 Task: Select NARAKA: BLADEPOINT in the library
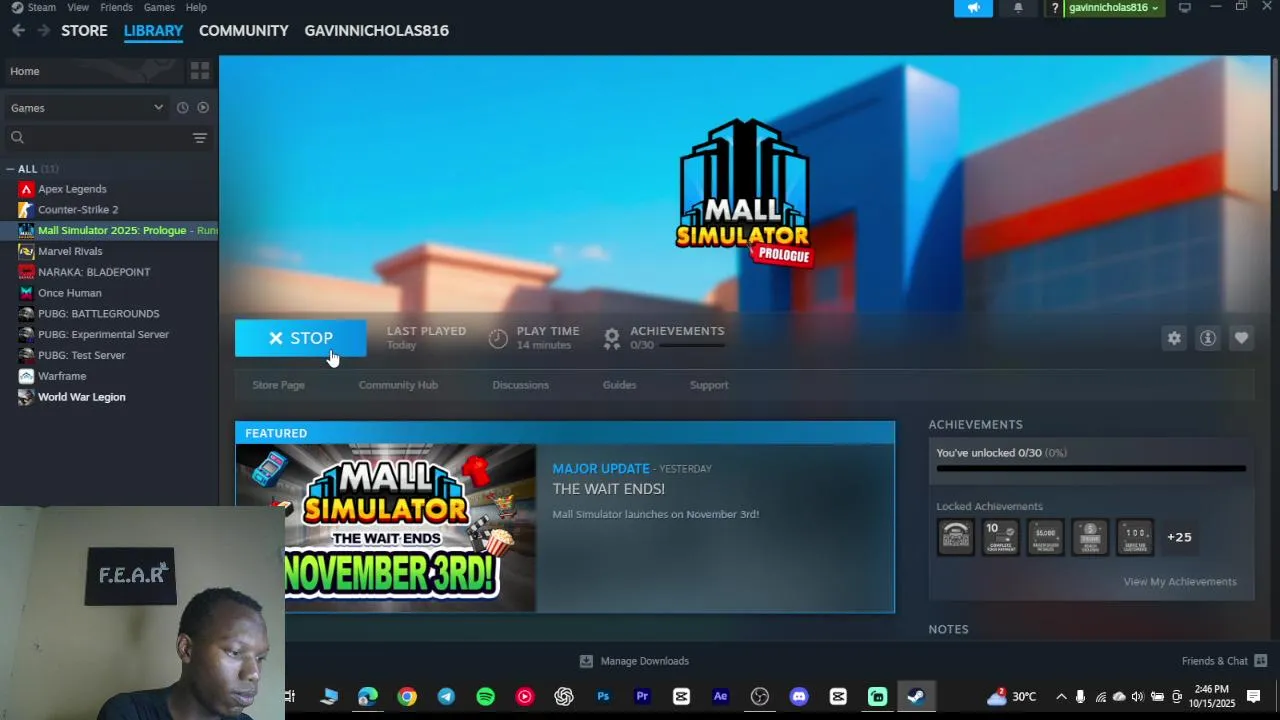click(x=94, y=272)
